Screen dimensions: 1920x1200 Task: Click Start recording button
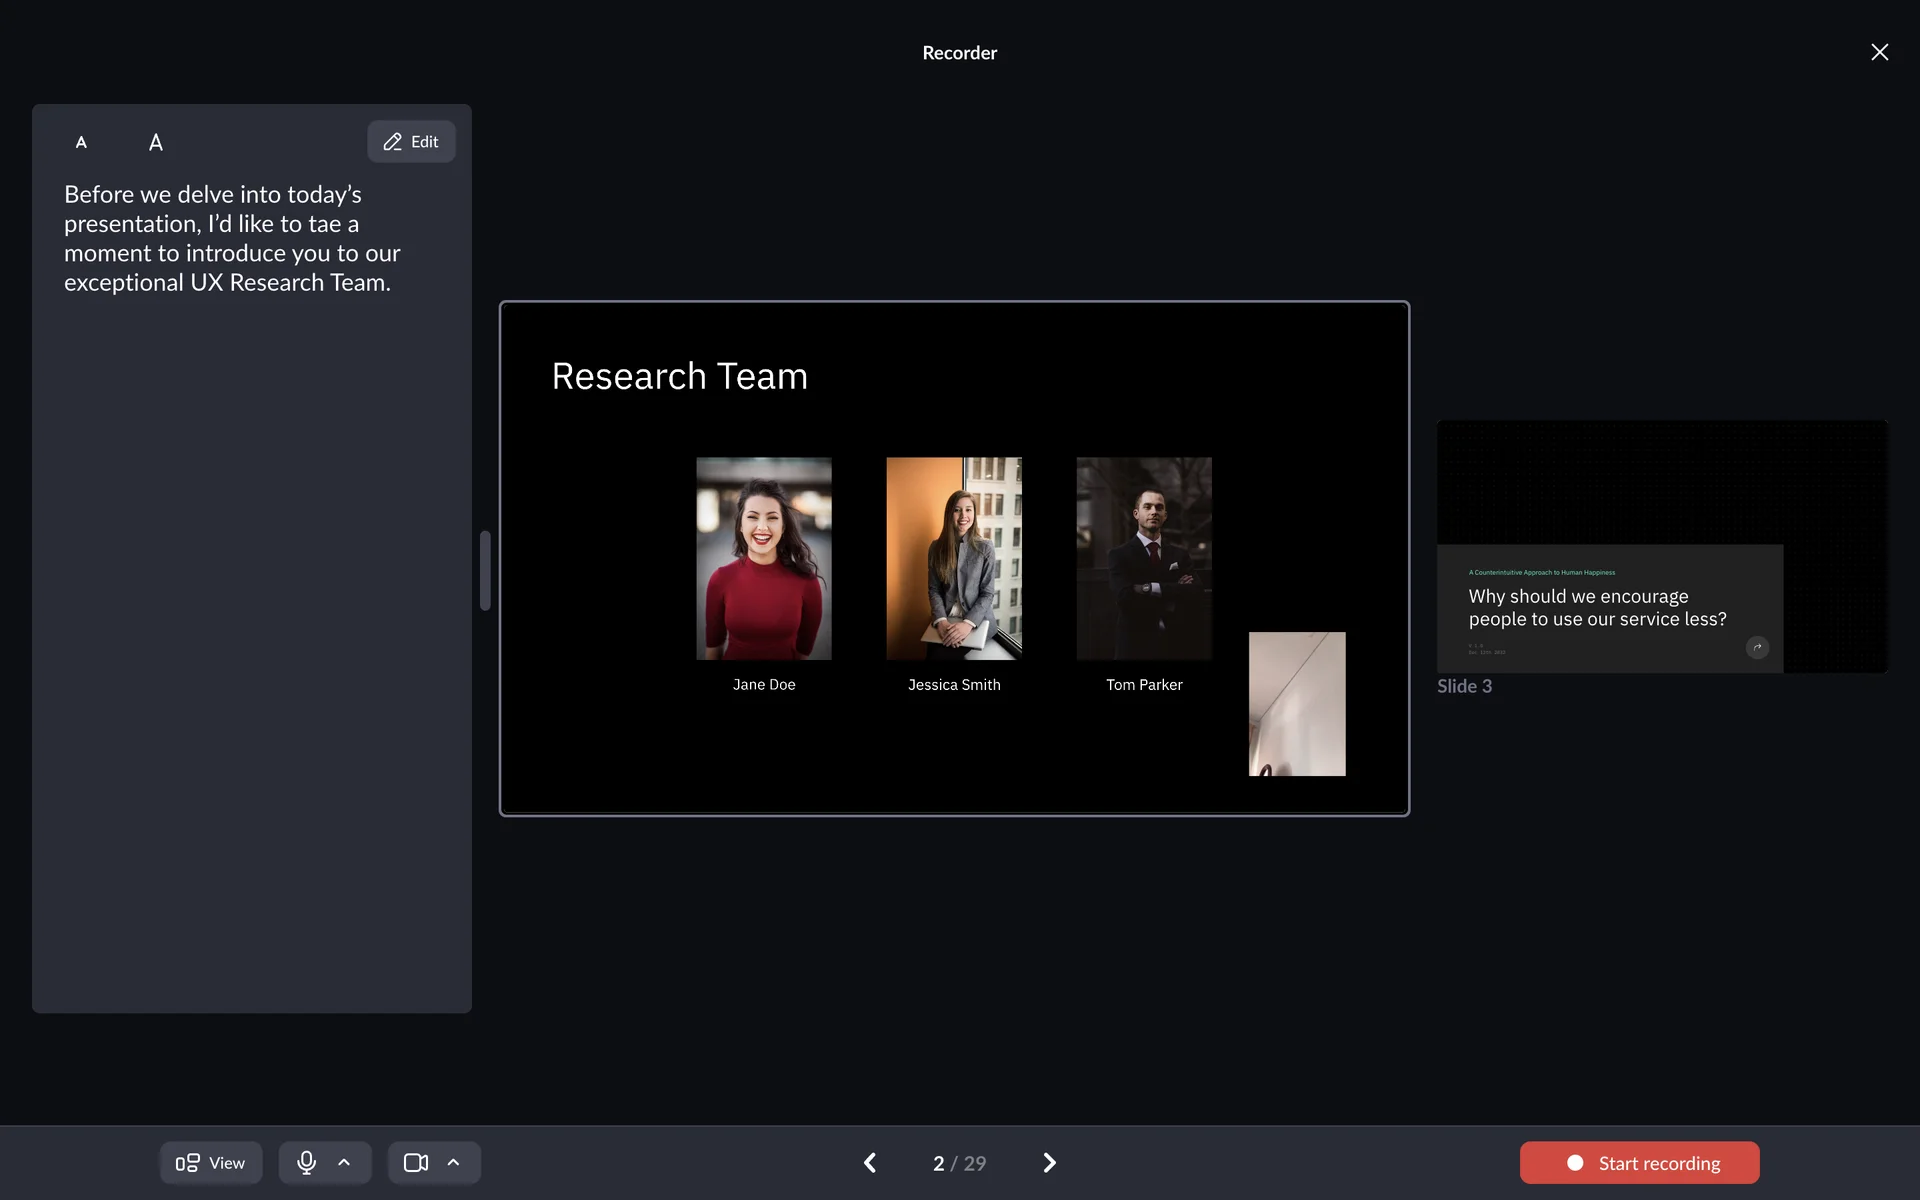1639,1162
